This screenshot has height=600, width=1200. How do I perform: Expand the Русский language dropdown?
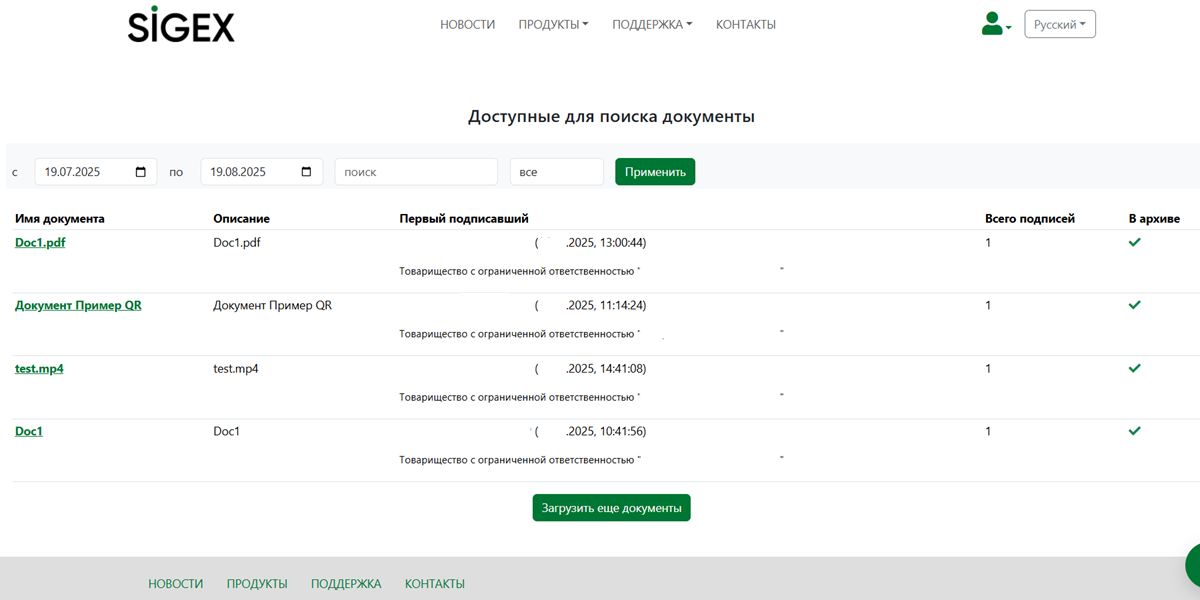1060,24
